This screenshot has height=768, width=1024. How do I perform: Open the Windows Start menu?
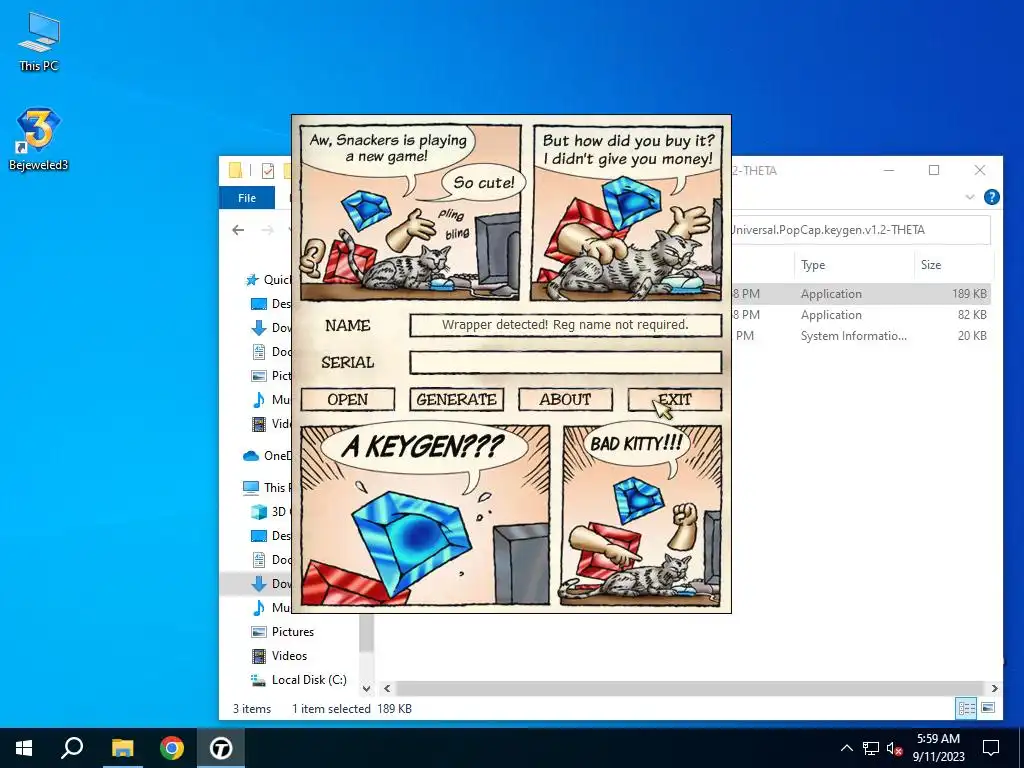24,748
